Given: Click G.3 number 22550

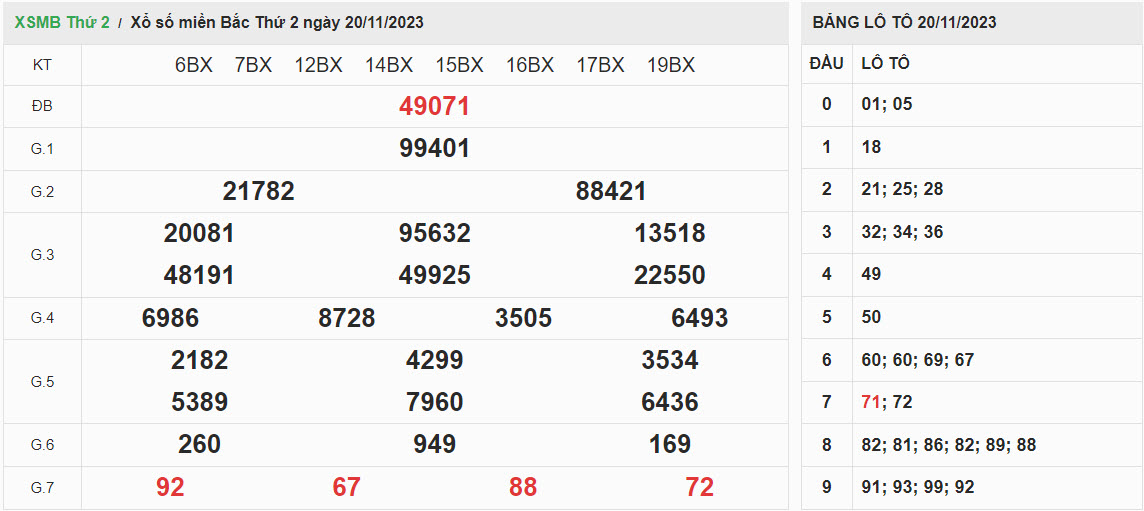Looking at the screenshot, I should point(669,275).
